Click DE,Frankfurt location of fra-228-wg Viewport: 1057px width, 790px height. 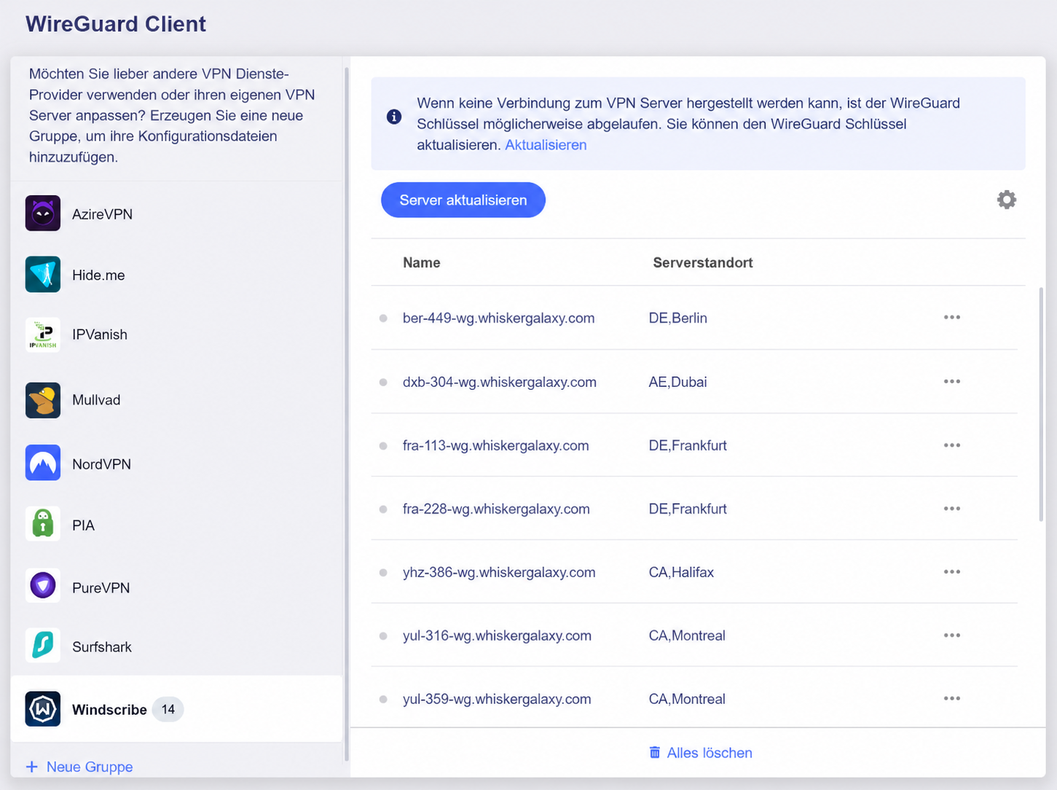688,509
